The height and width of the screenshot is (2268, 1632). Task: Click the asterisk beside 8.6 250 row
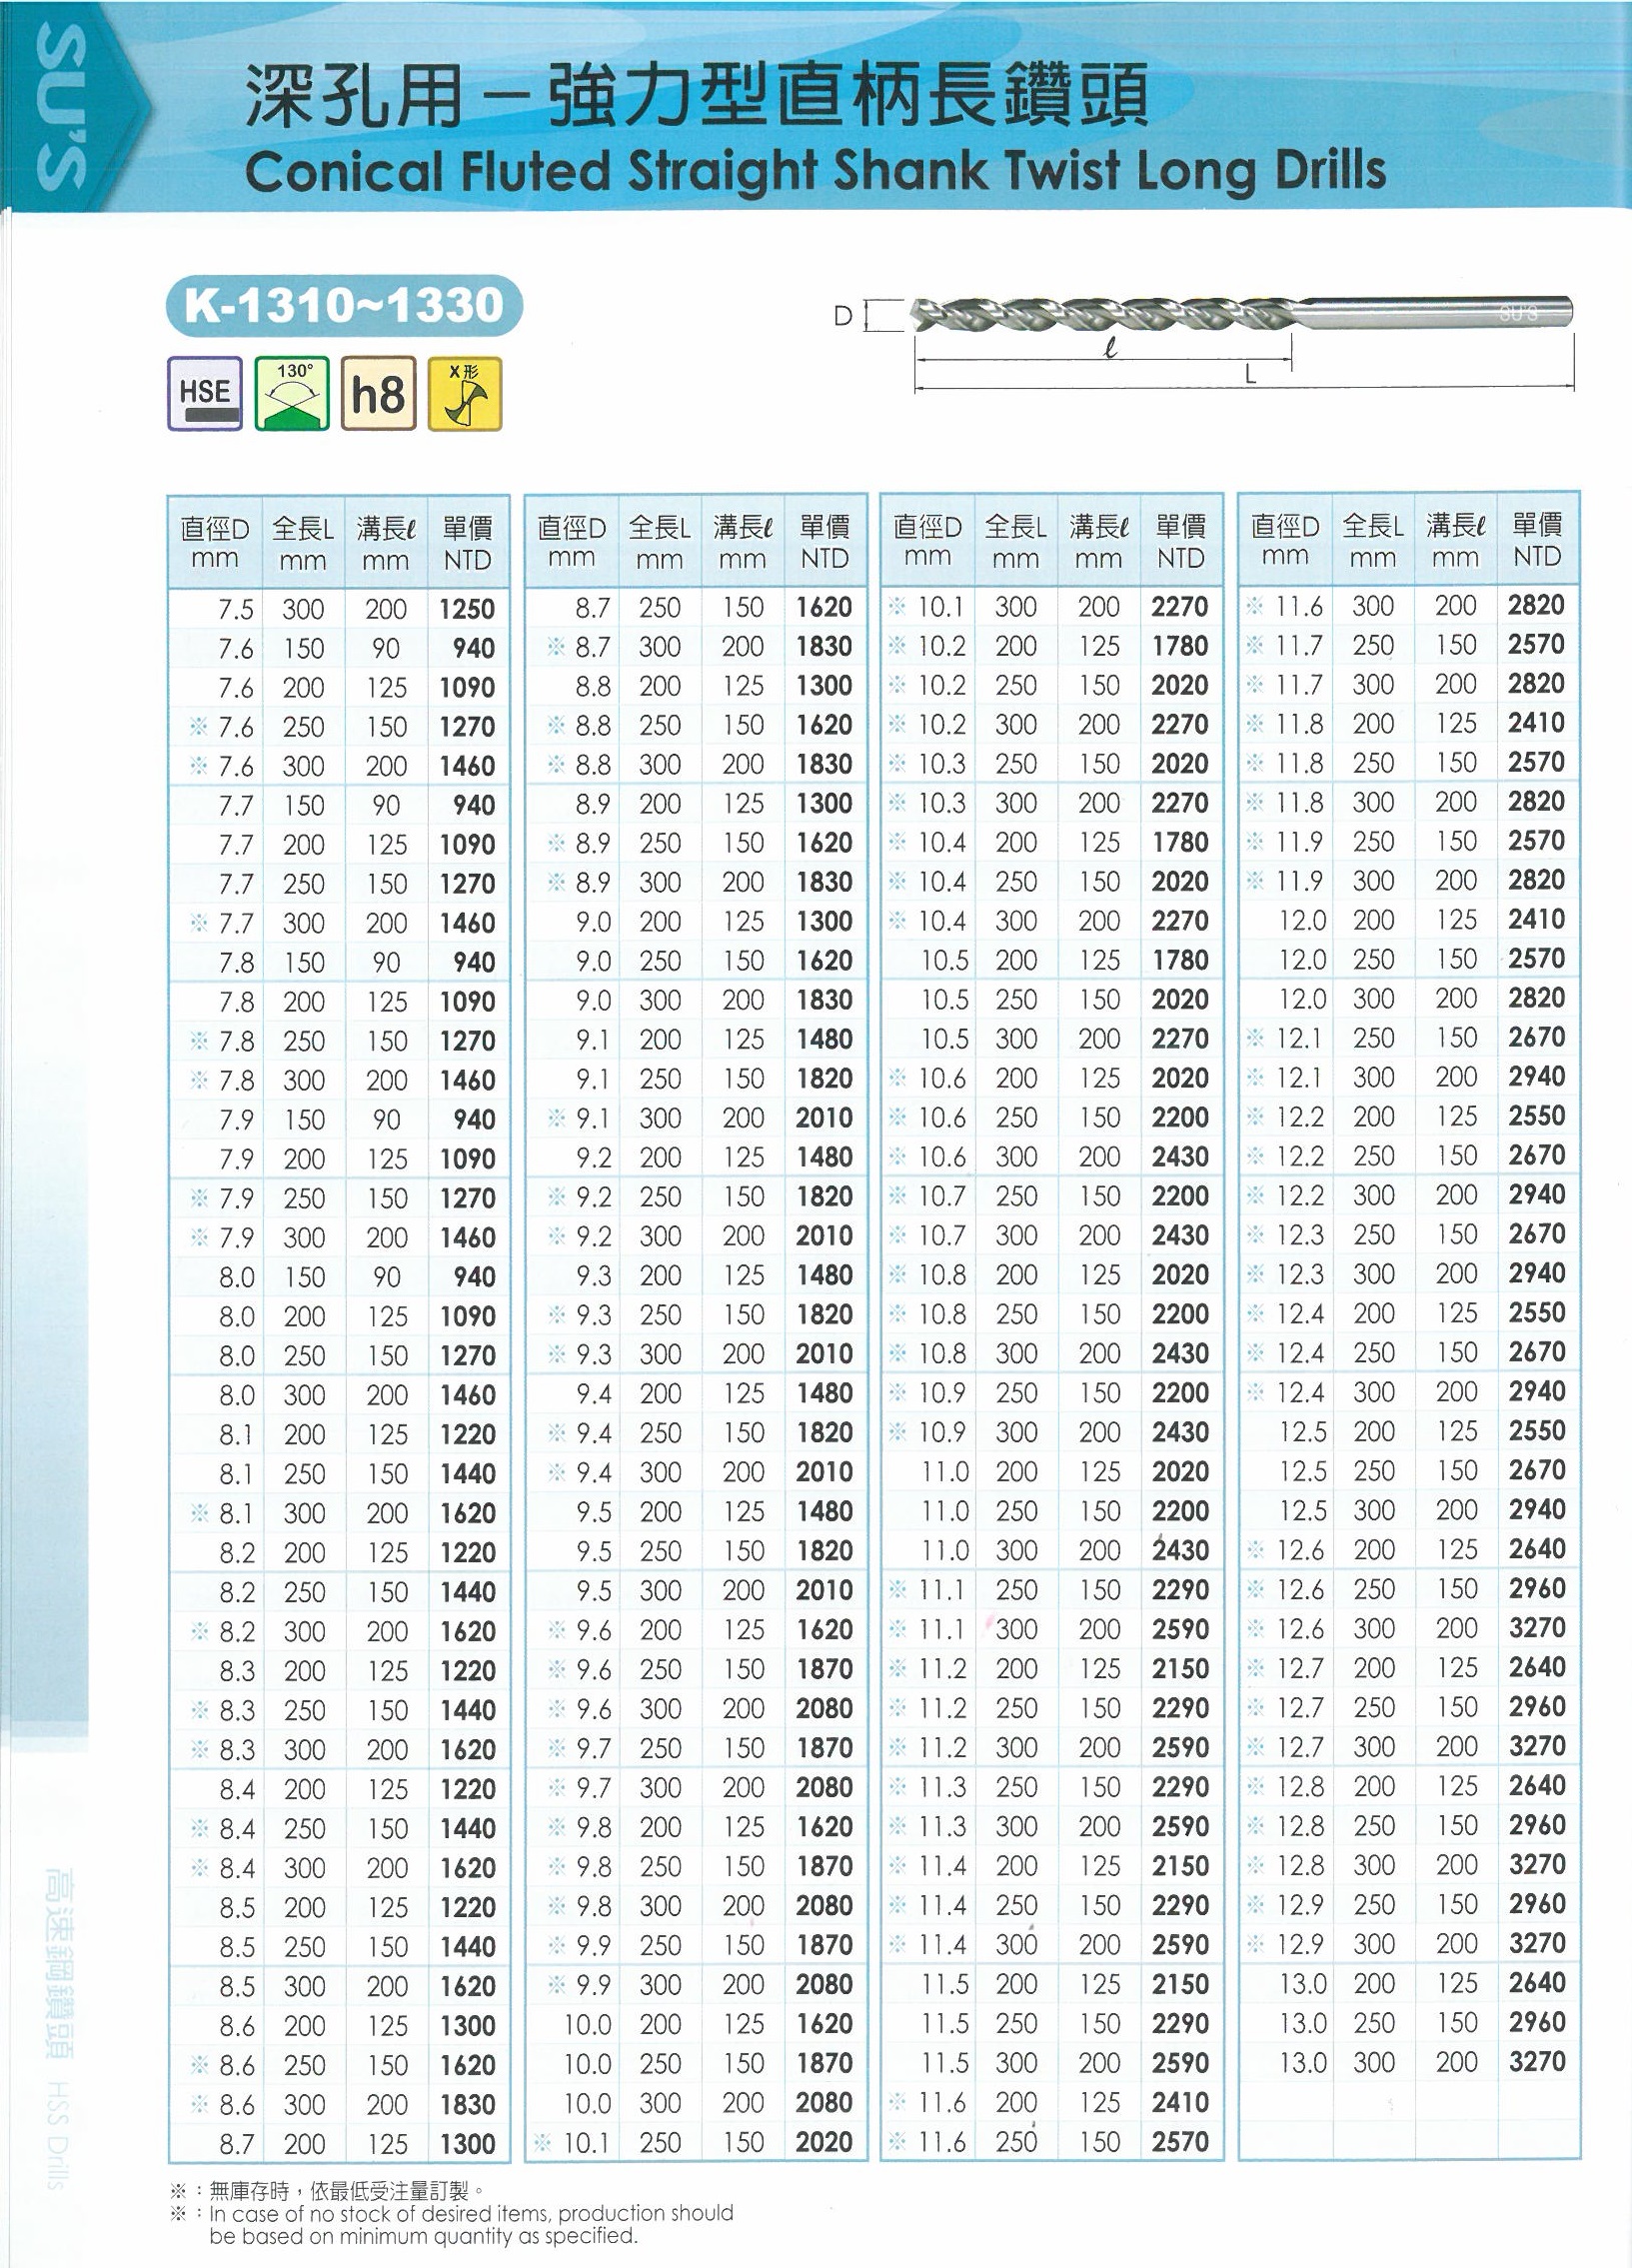click(199, 2064)
